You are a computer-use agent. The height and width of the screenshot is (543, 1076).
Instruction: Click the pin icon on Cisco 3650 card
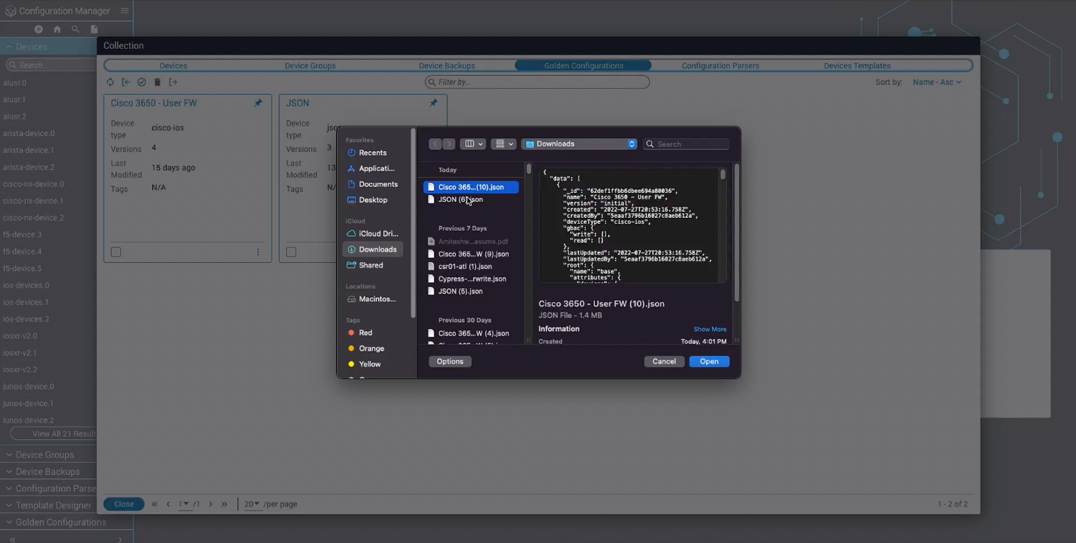tap(258, 103)
